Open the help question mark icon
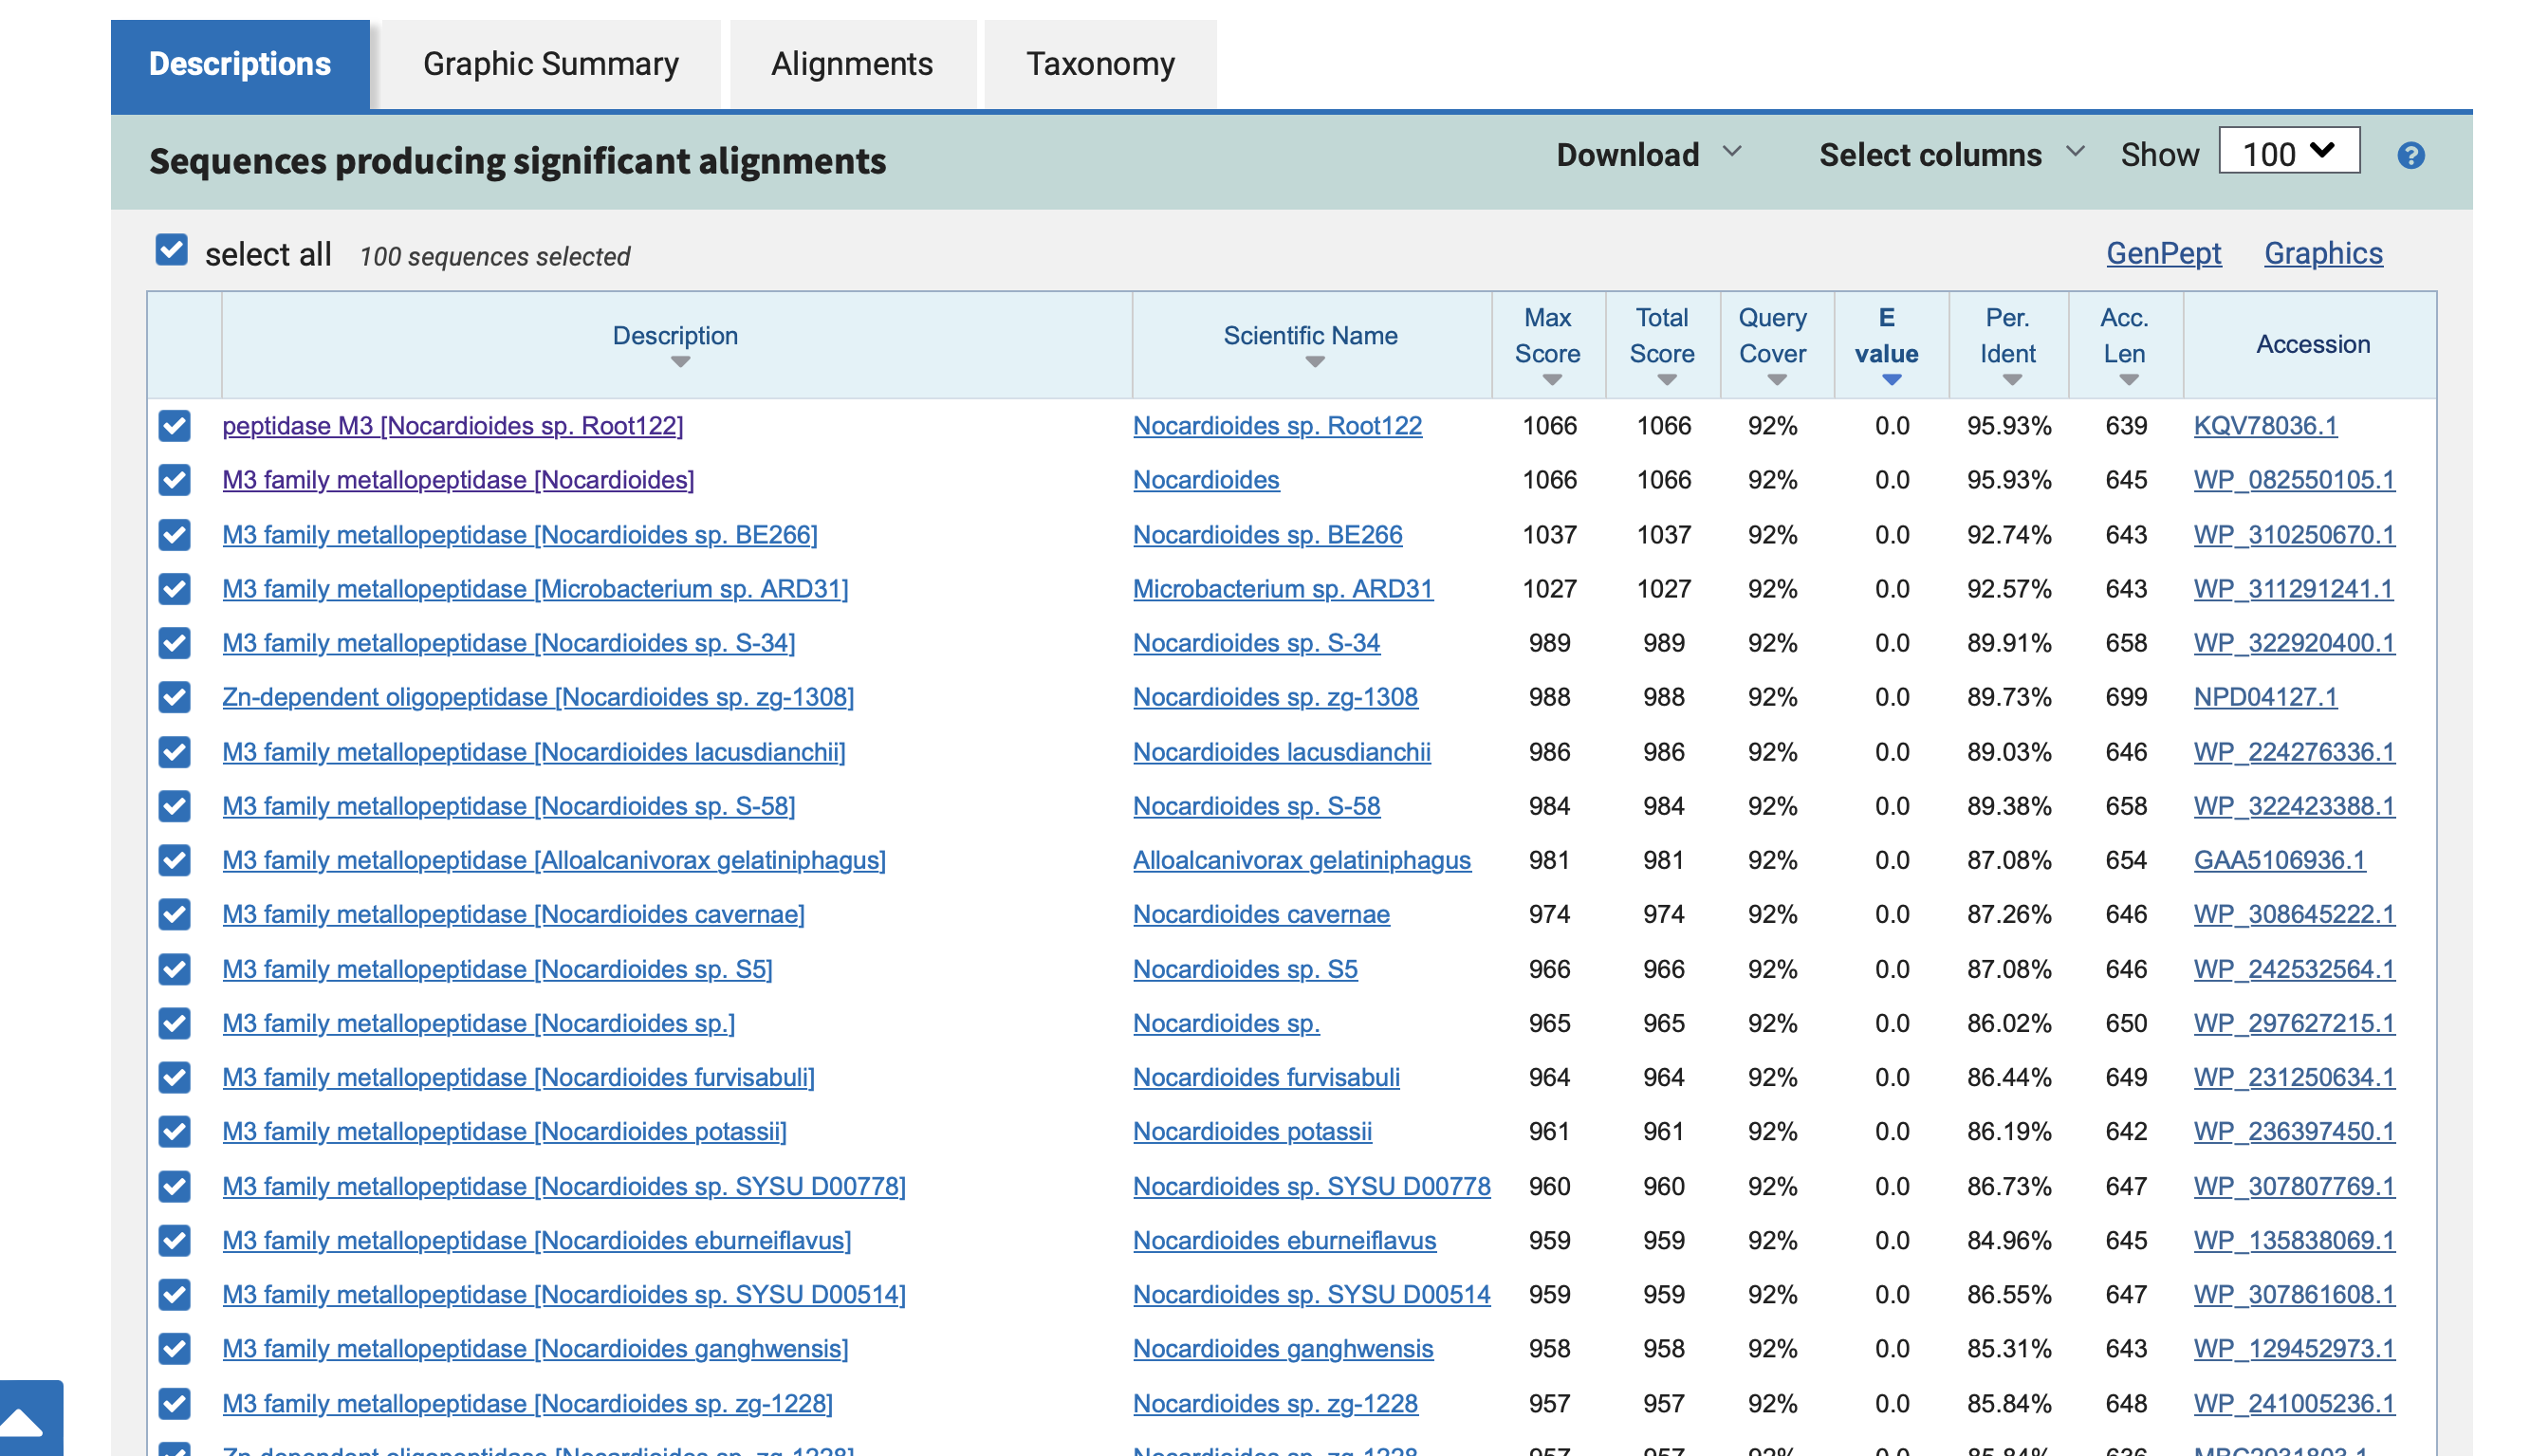 2410,155
